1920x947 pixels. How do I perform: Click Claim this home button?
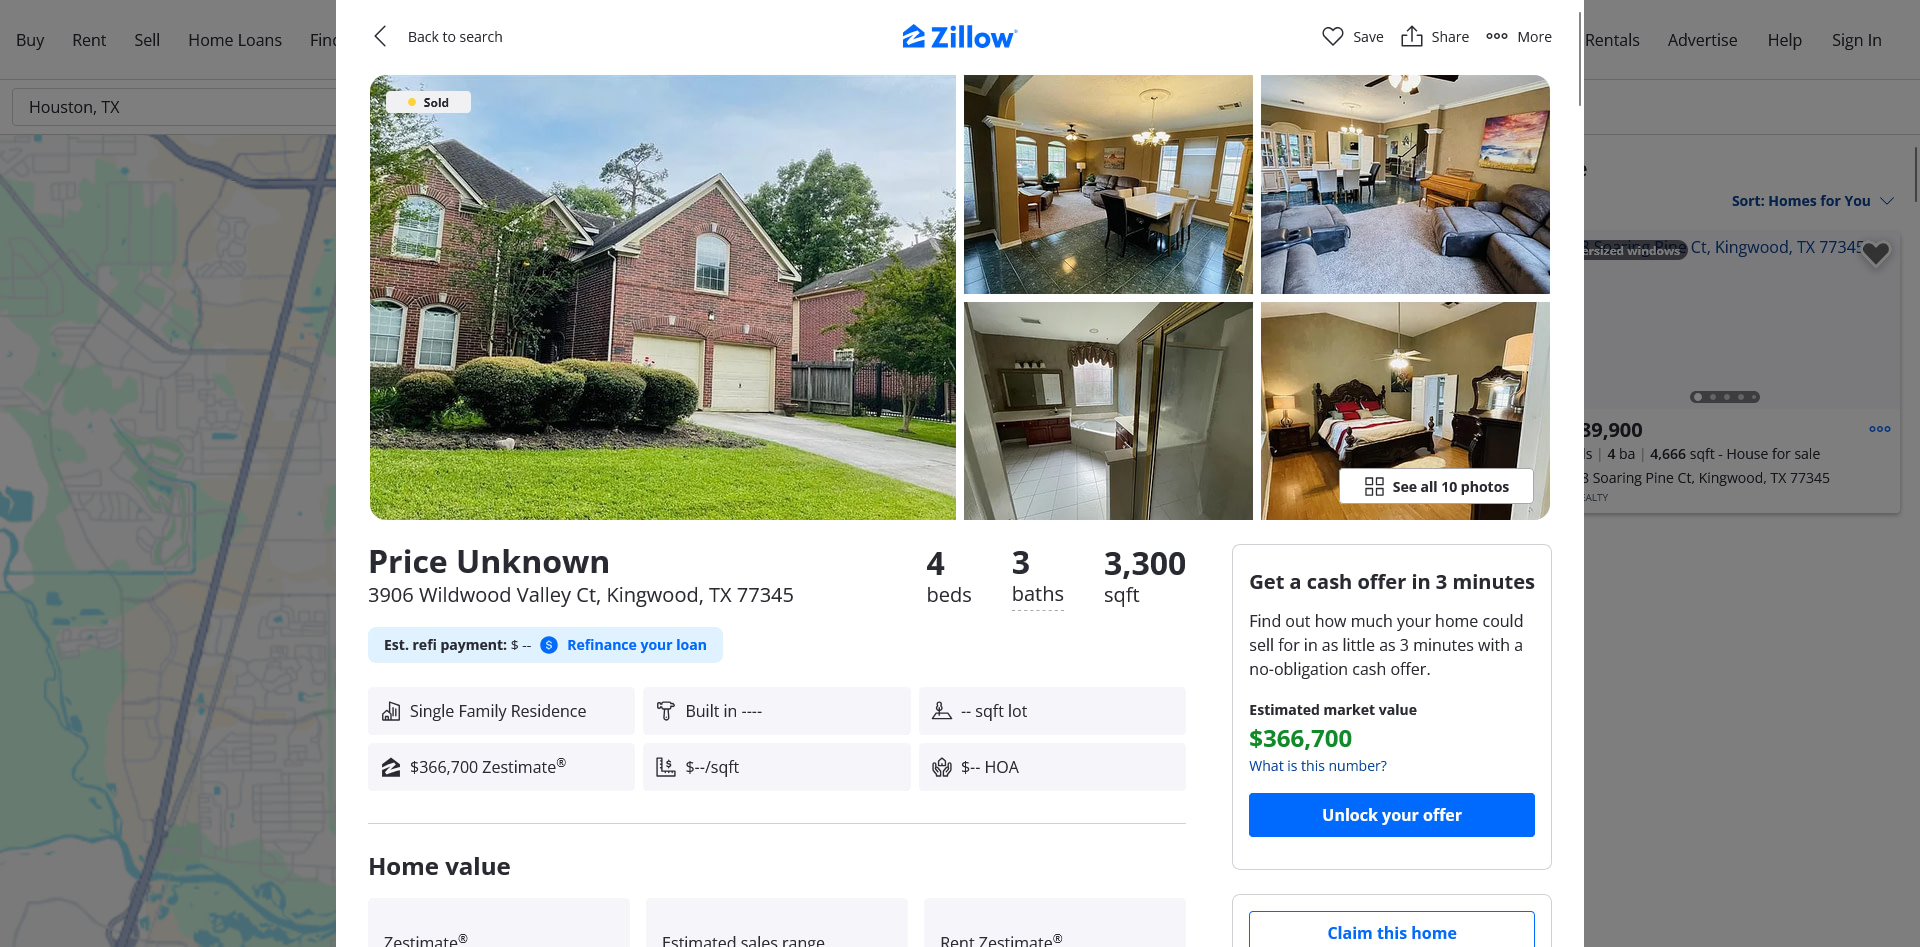(1391, 930)
